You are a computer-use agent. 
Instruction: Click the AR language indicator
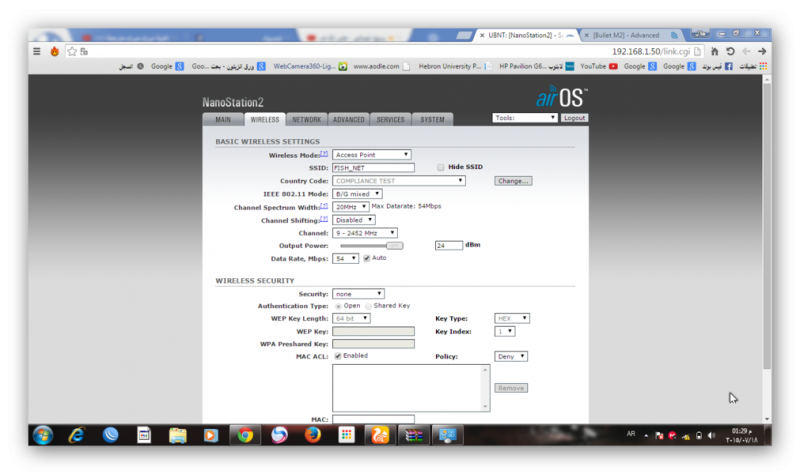631,434
